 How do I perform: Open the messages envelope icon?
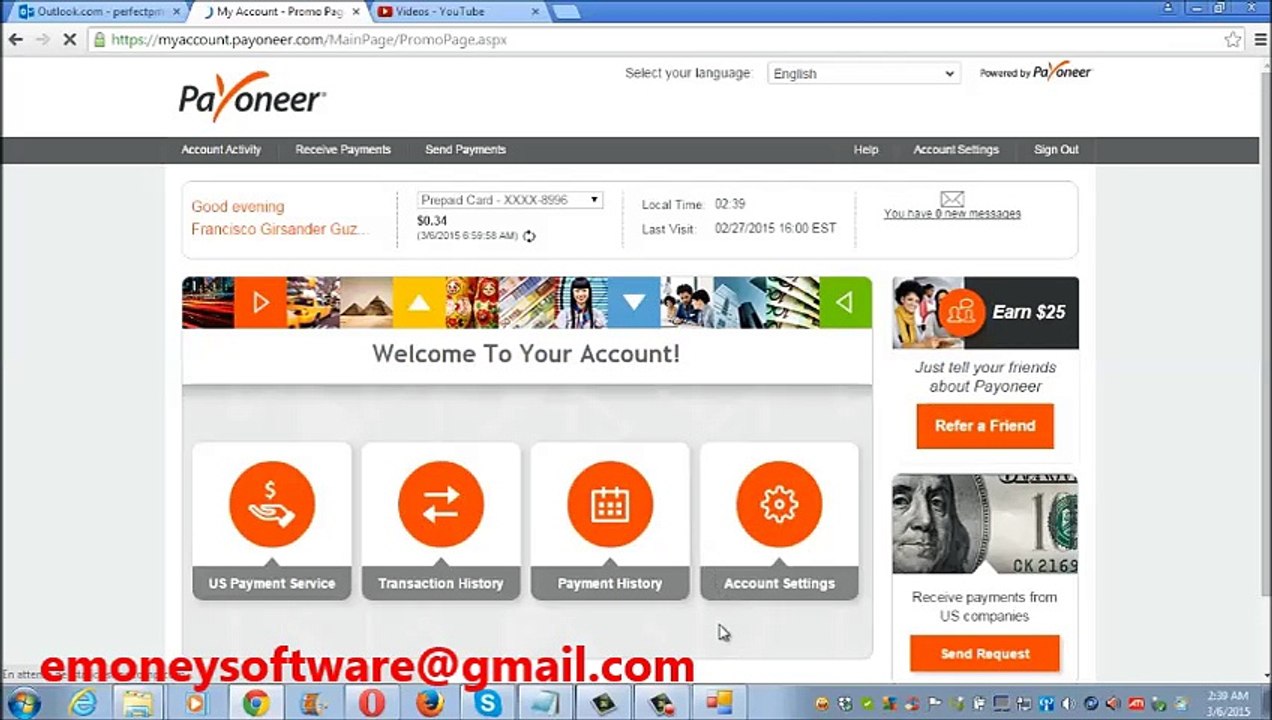click(x=952, y=199)
